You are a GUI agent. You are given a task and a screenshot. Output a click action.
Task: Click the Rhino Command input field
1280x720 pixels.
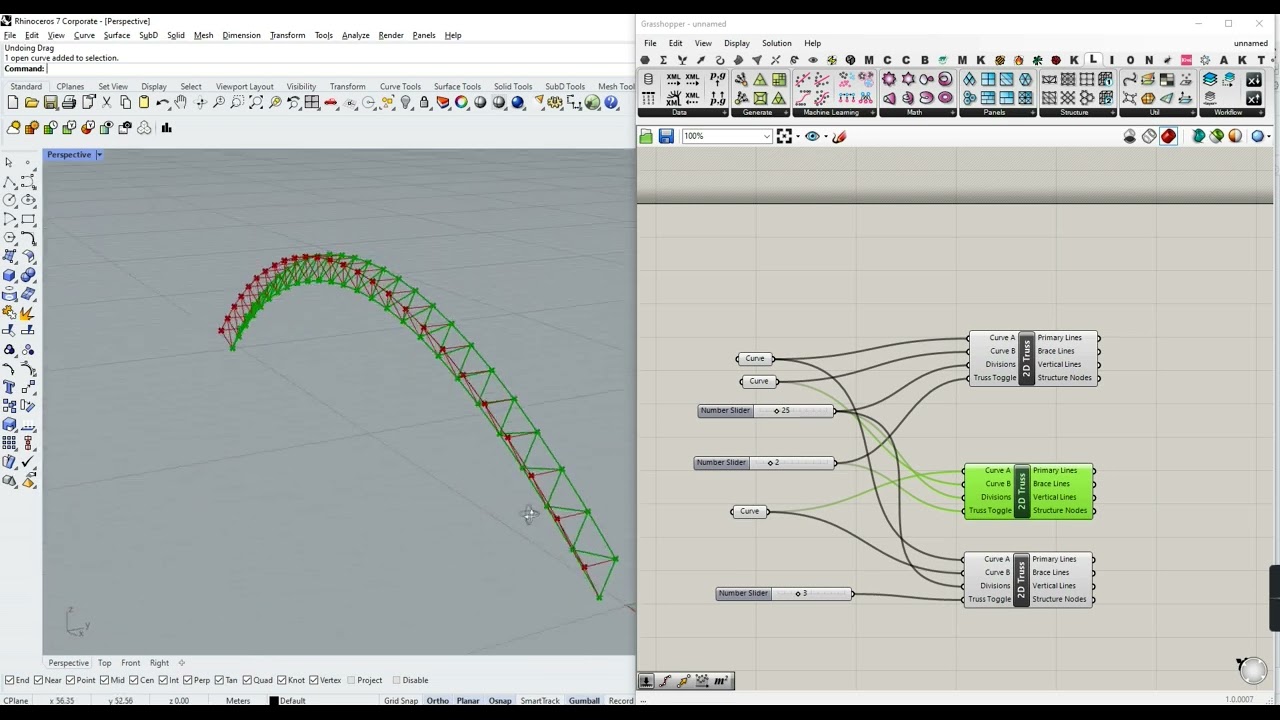(x=340, y=69)
